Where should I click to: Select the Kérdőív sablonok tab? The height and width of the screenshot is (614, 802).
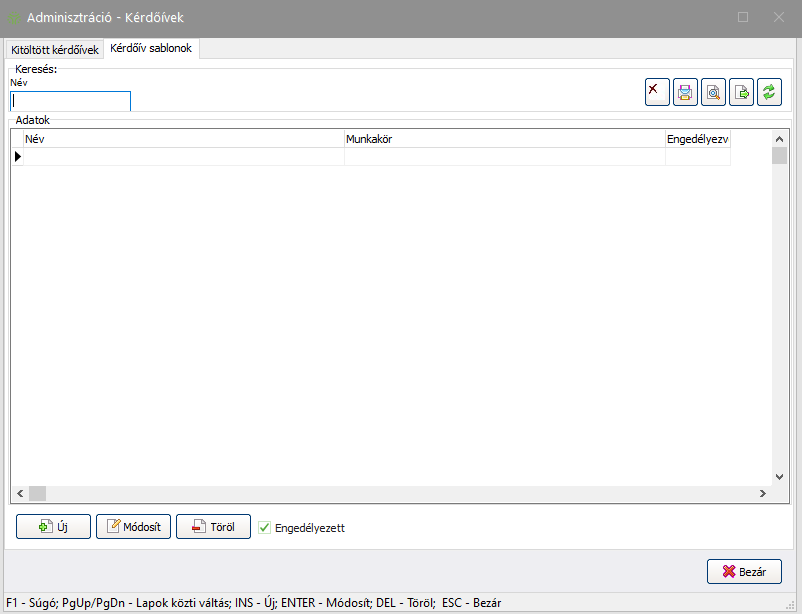(152, 48)
